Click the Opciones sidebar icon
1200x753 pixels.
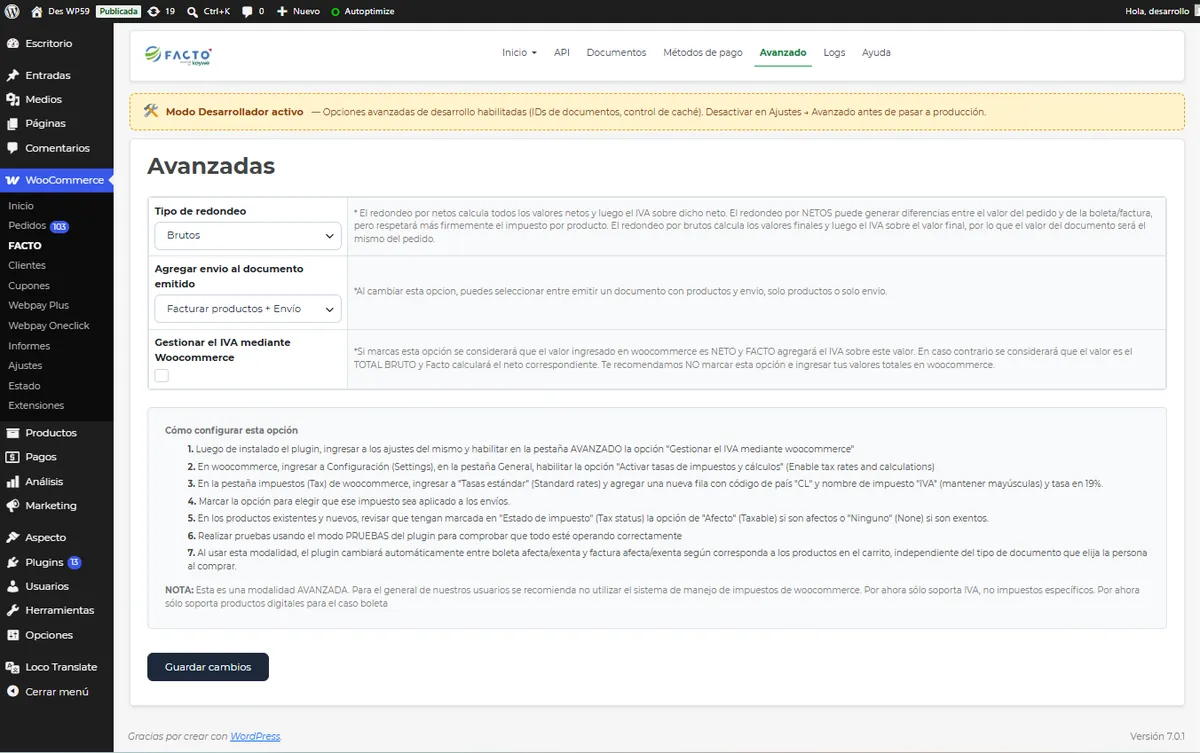[13, 635]
